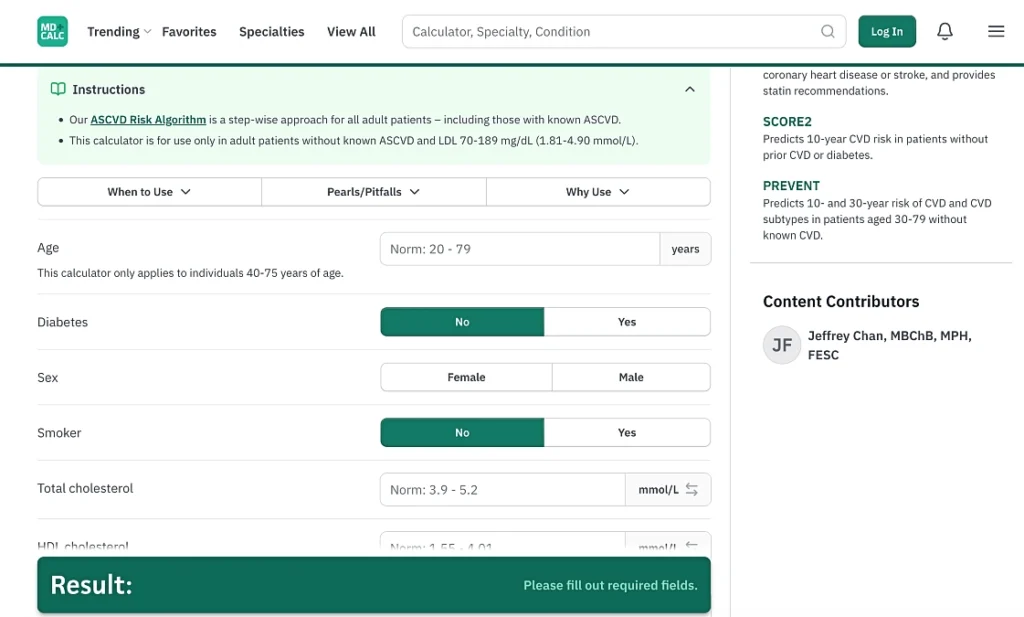Open Jeffrey Chan contributor profile
This screenshot has height=617, width=1024.
[889, 345]
